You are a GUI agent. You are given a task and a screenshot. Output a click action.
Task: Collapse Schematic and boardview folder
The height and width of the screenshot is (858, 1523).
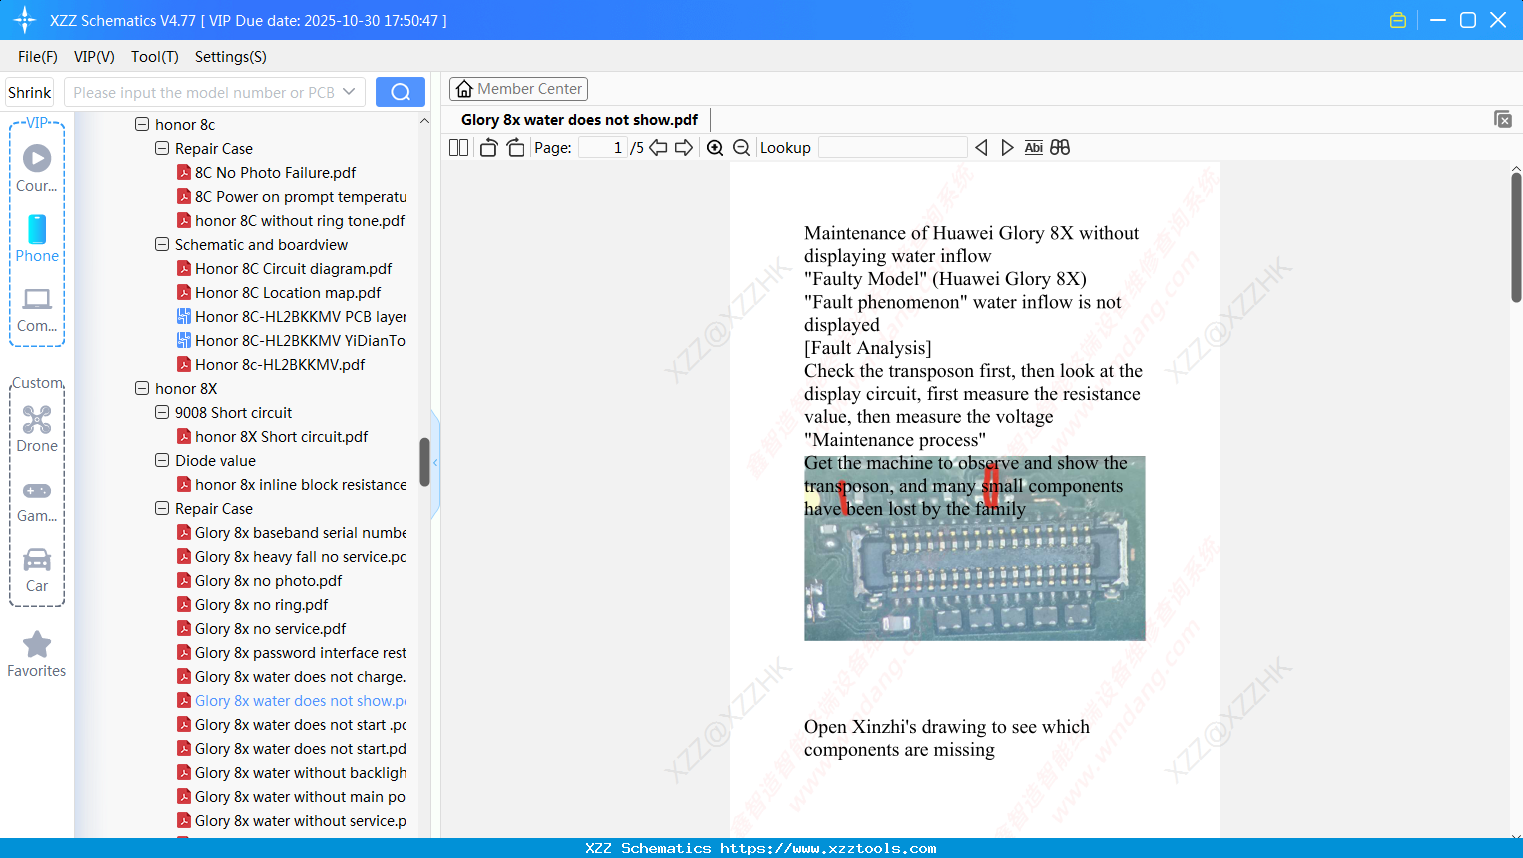click(x=162, y=244)
